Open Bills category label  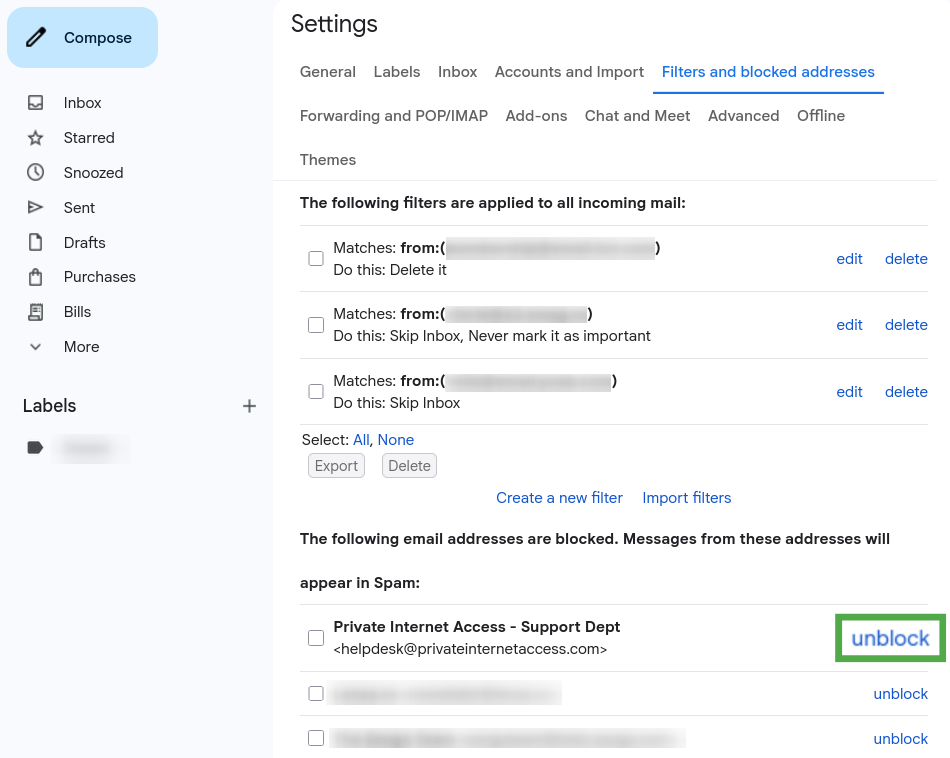click(x=77, y=312)
